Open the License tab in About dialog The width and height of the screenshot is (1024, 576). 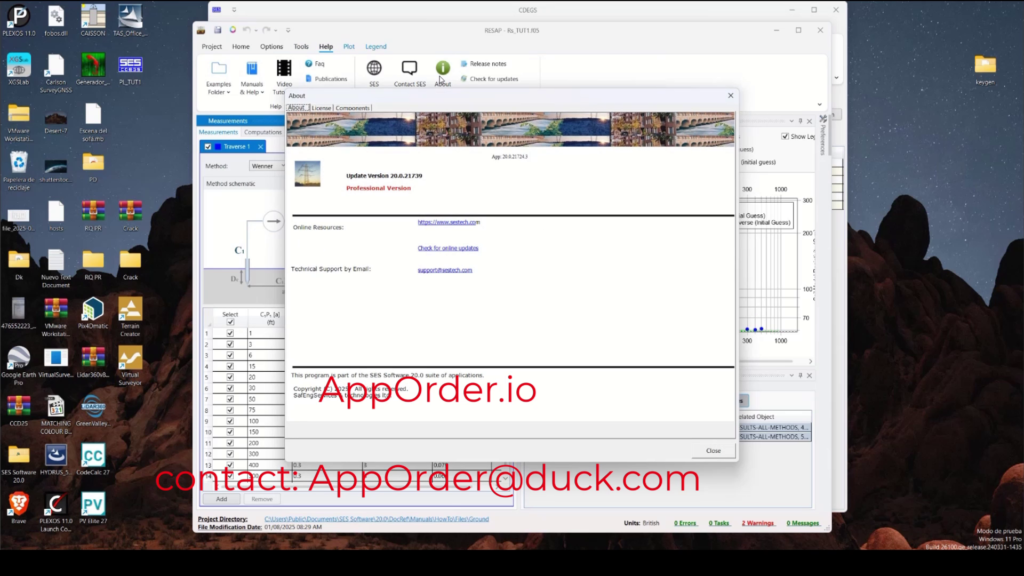tap(321, 108)
